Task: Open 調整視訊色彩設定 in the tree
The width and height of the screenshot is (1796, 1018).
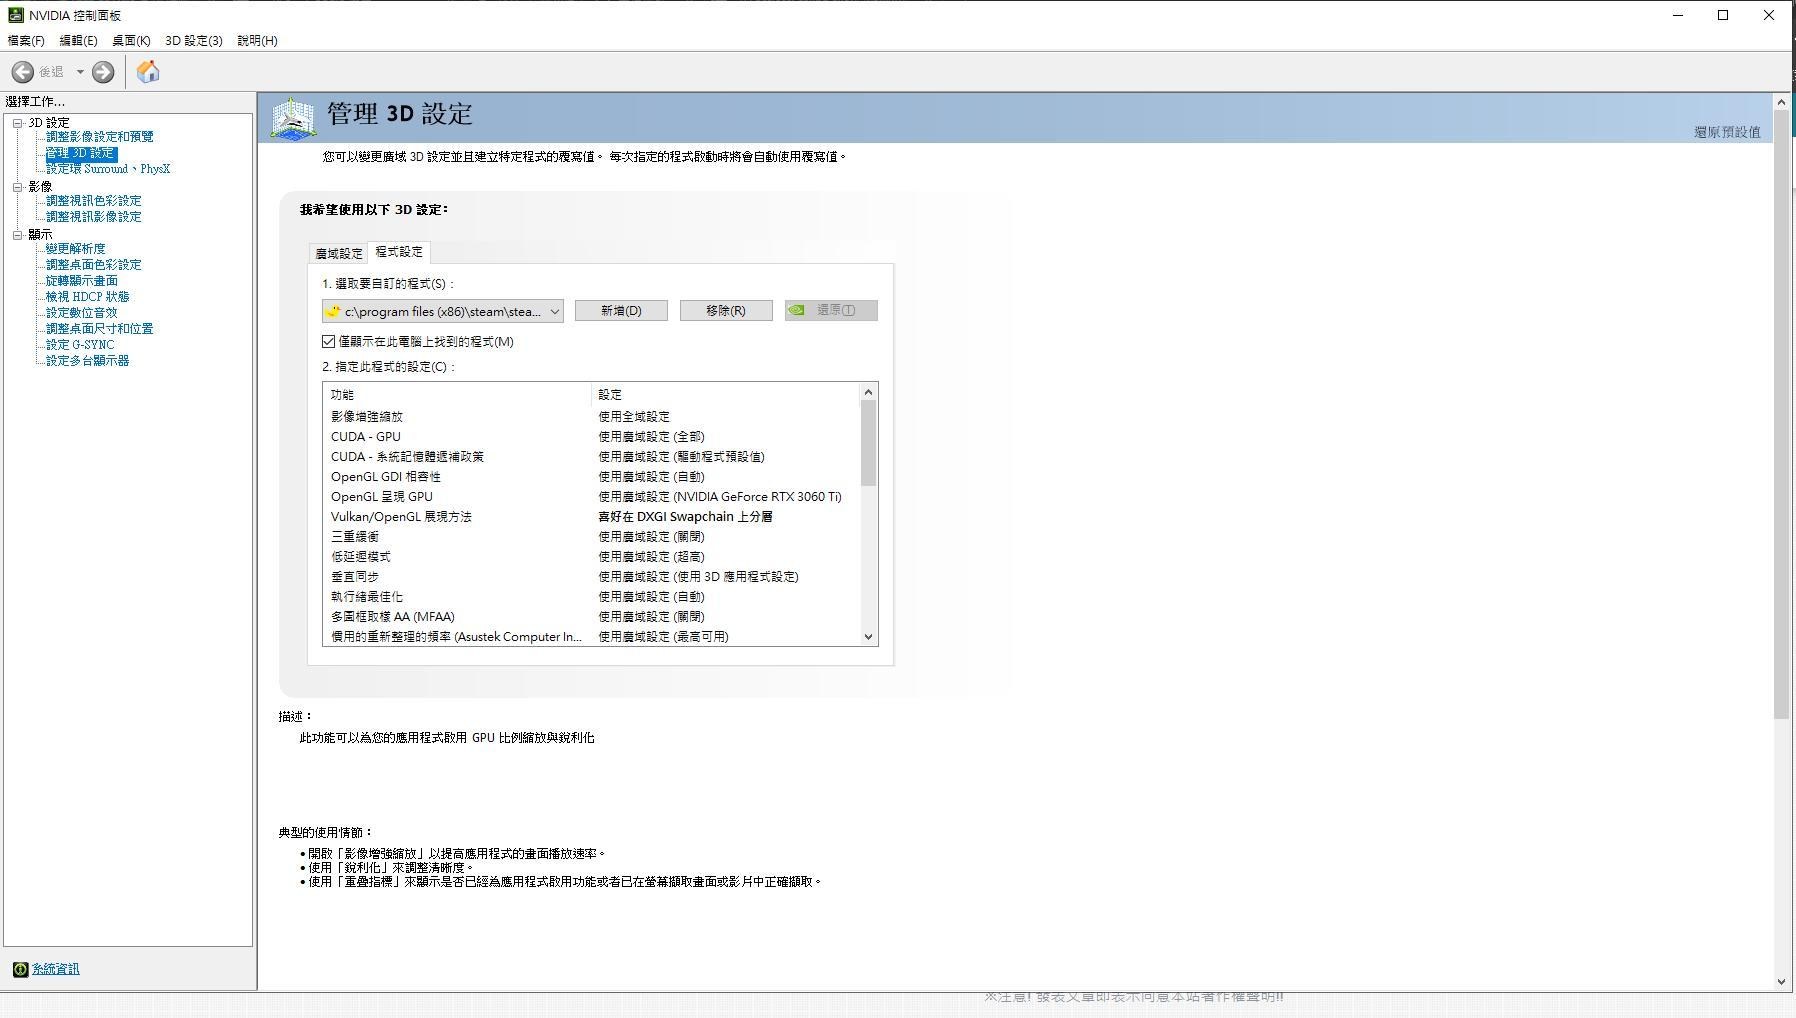Action: (x=93, y=201)
